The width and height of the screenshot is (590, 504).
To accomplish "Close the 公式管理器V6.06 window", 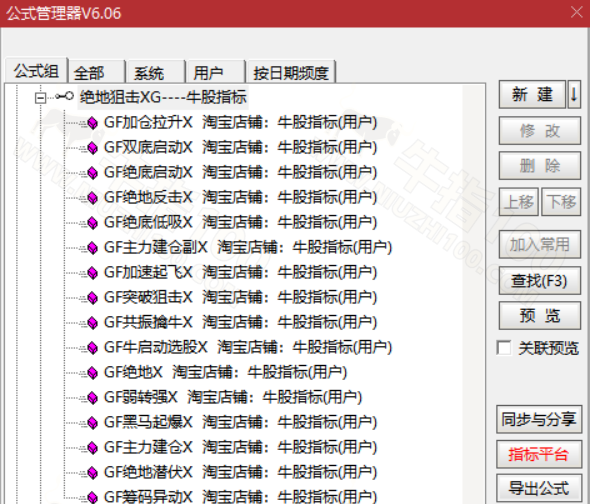I will (x=576, y=12).
